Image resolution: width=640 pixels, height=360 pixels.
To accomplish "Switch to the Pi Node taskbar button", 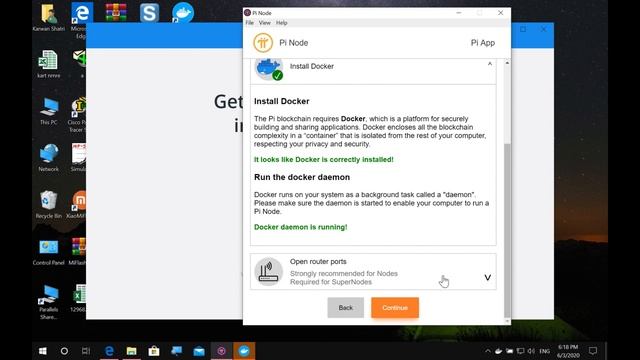I will click(x=221, y=351).
